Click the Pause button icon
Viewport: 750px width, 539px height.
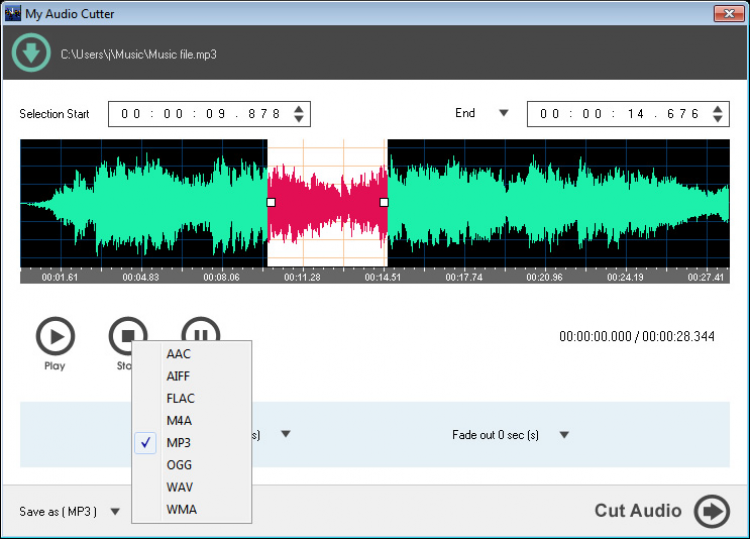pos(200,331)
